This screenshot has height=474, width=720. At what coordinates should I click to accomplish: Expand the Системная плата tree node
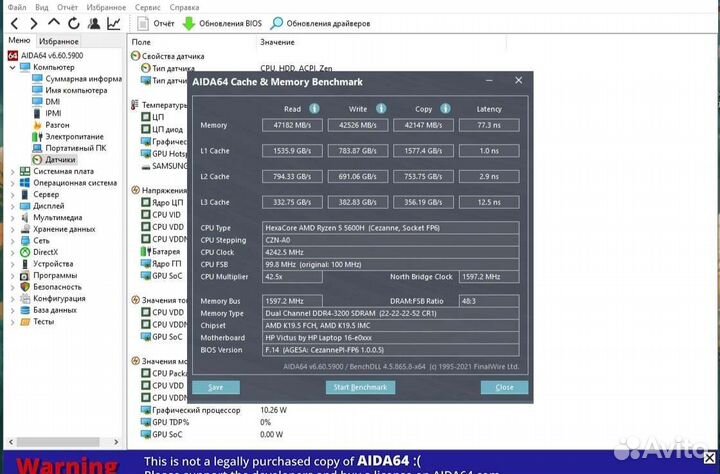pos(12,171)
